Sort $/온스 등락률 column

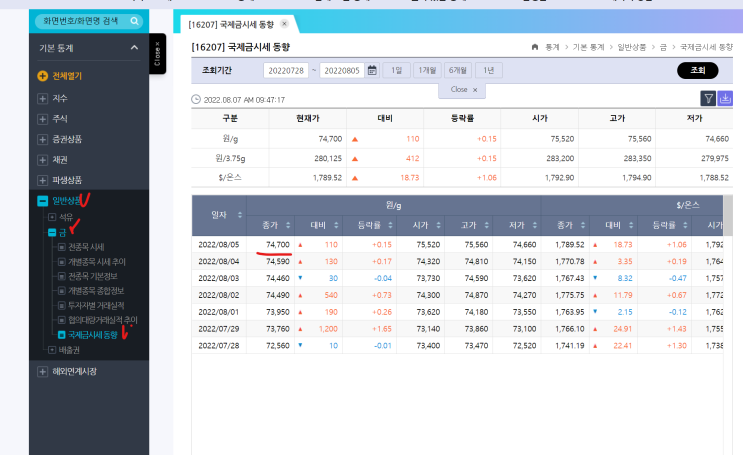685,225
